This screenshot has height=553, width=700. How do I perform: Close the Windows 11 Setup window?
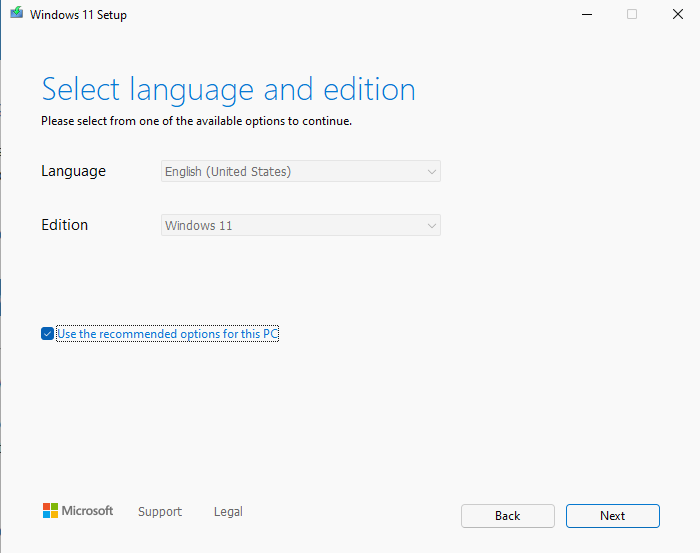tap(678, 14)
